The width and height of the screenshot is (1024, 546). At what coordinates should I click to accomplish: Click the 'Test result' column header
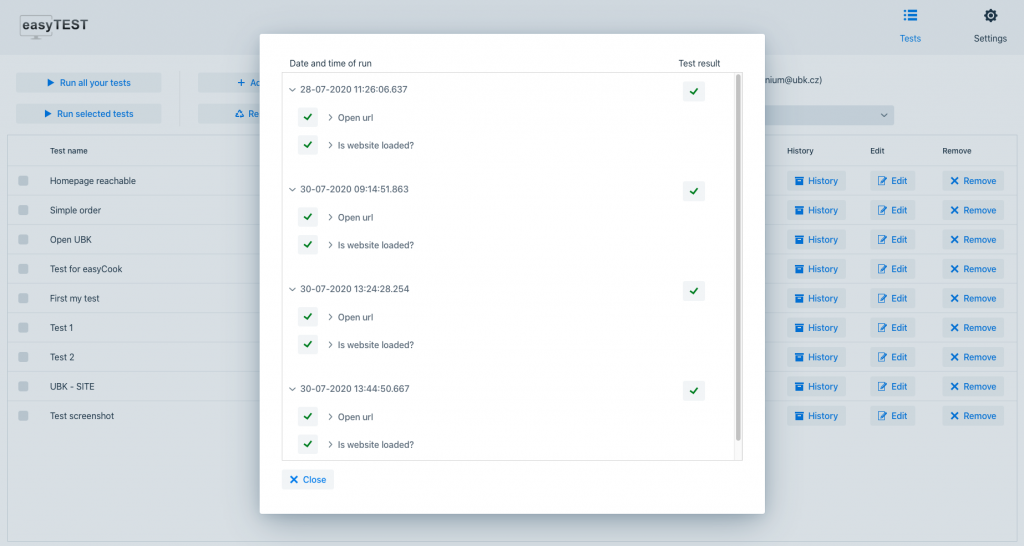pyautogui.click(x=699, y=63)
